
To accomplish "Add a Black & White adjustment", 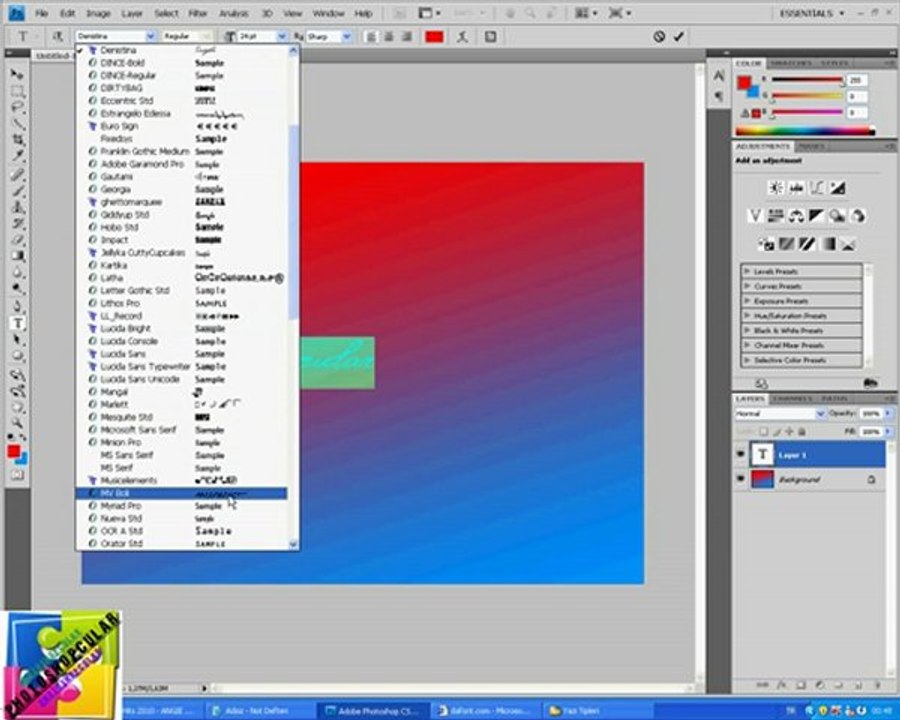I will (817, 216).
